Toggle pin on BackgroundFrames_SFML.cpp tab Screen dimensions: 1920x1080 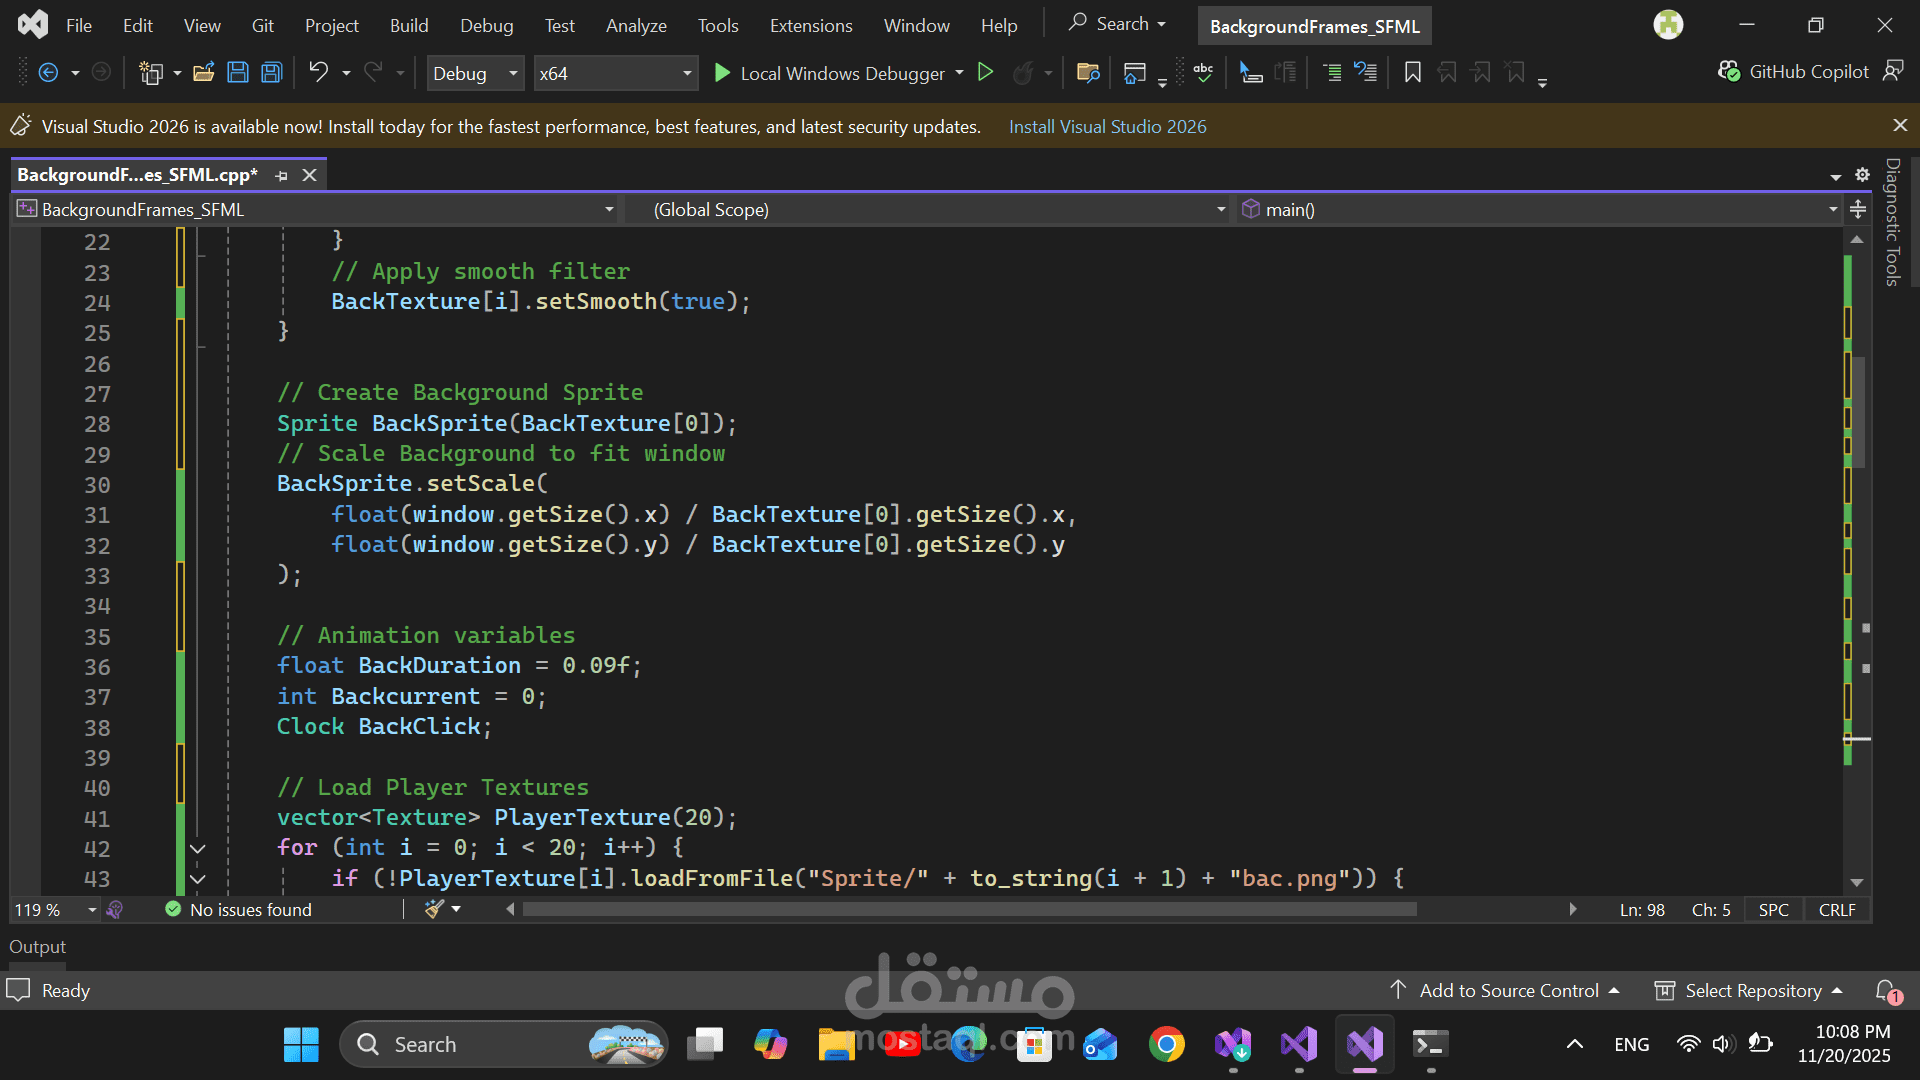pos(282,175)
